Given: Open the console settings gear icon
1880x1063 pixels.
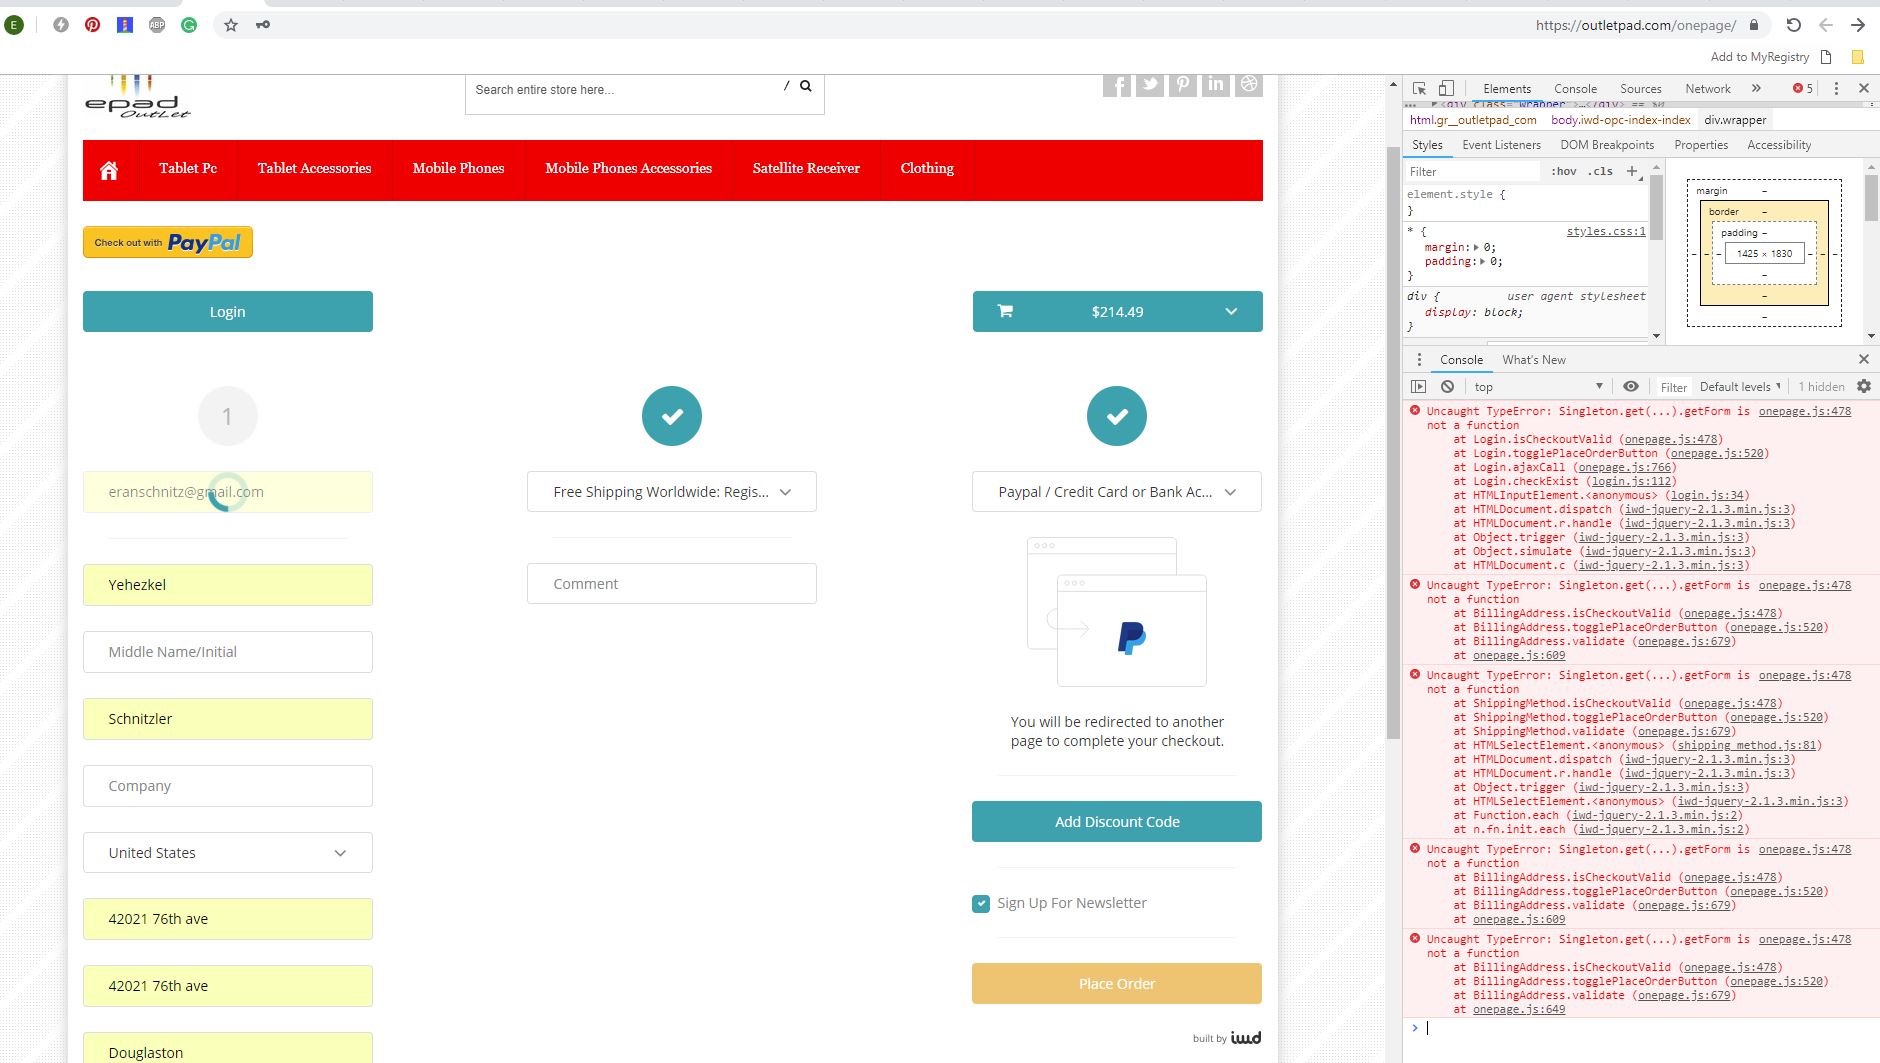Looking at the screenshot, I should tap(1864, 386).
